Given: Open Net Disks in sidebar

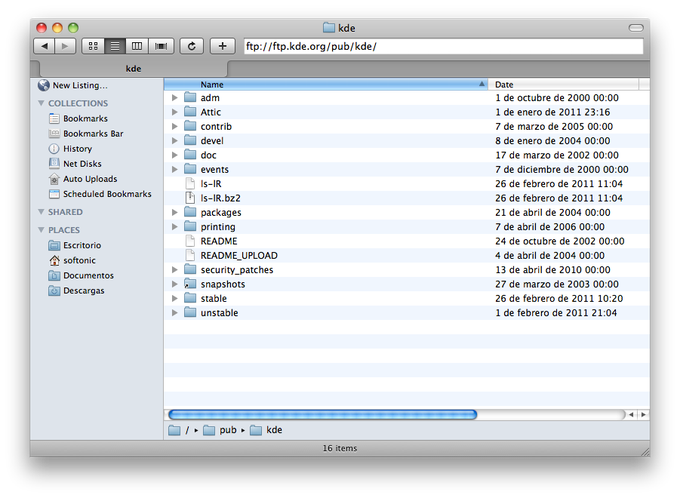Looking at the screenshot, I should (x=75, y=164).
